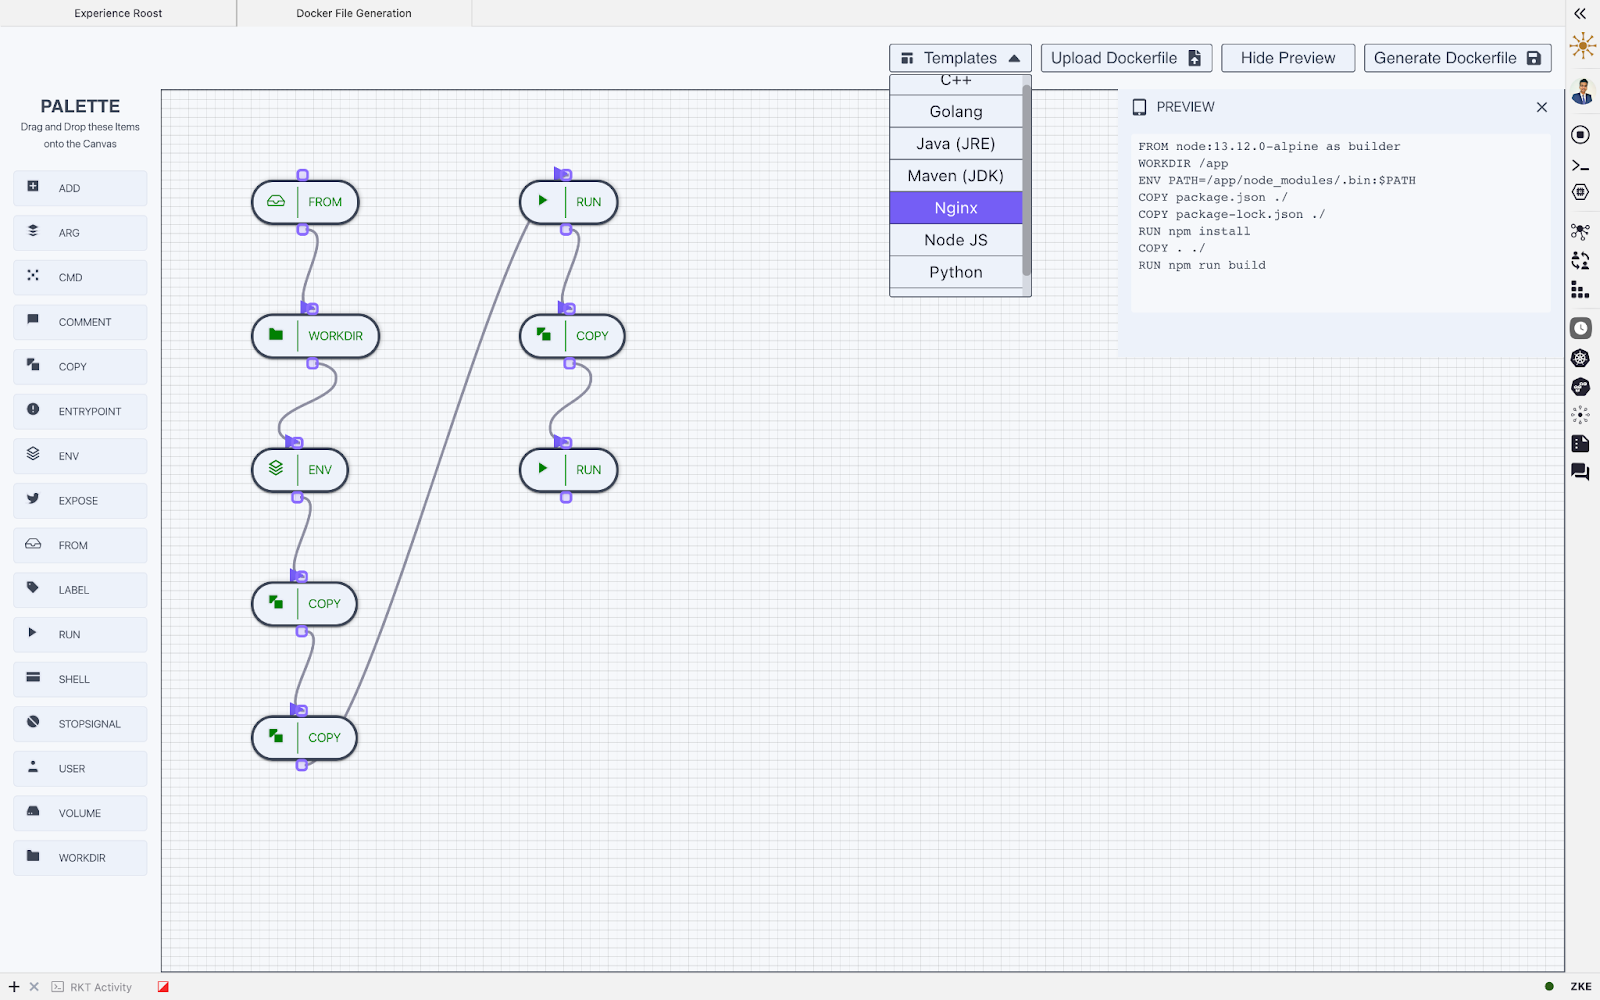Image resolution: width=1600 pixels, height=1000 pixels.
Task: Switch to Experience Roost tab
Action: click(x=118, y=13)
